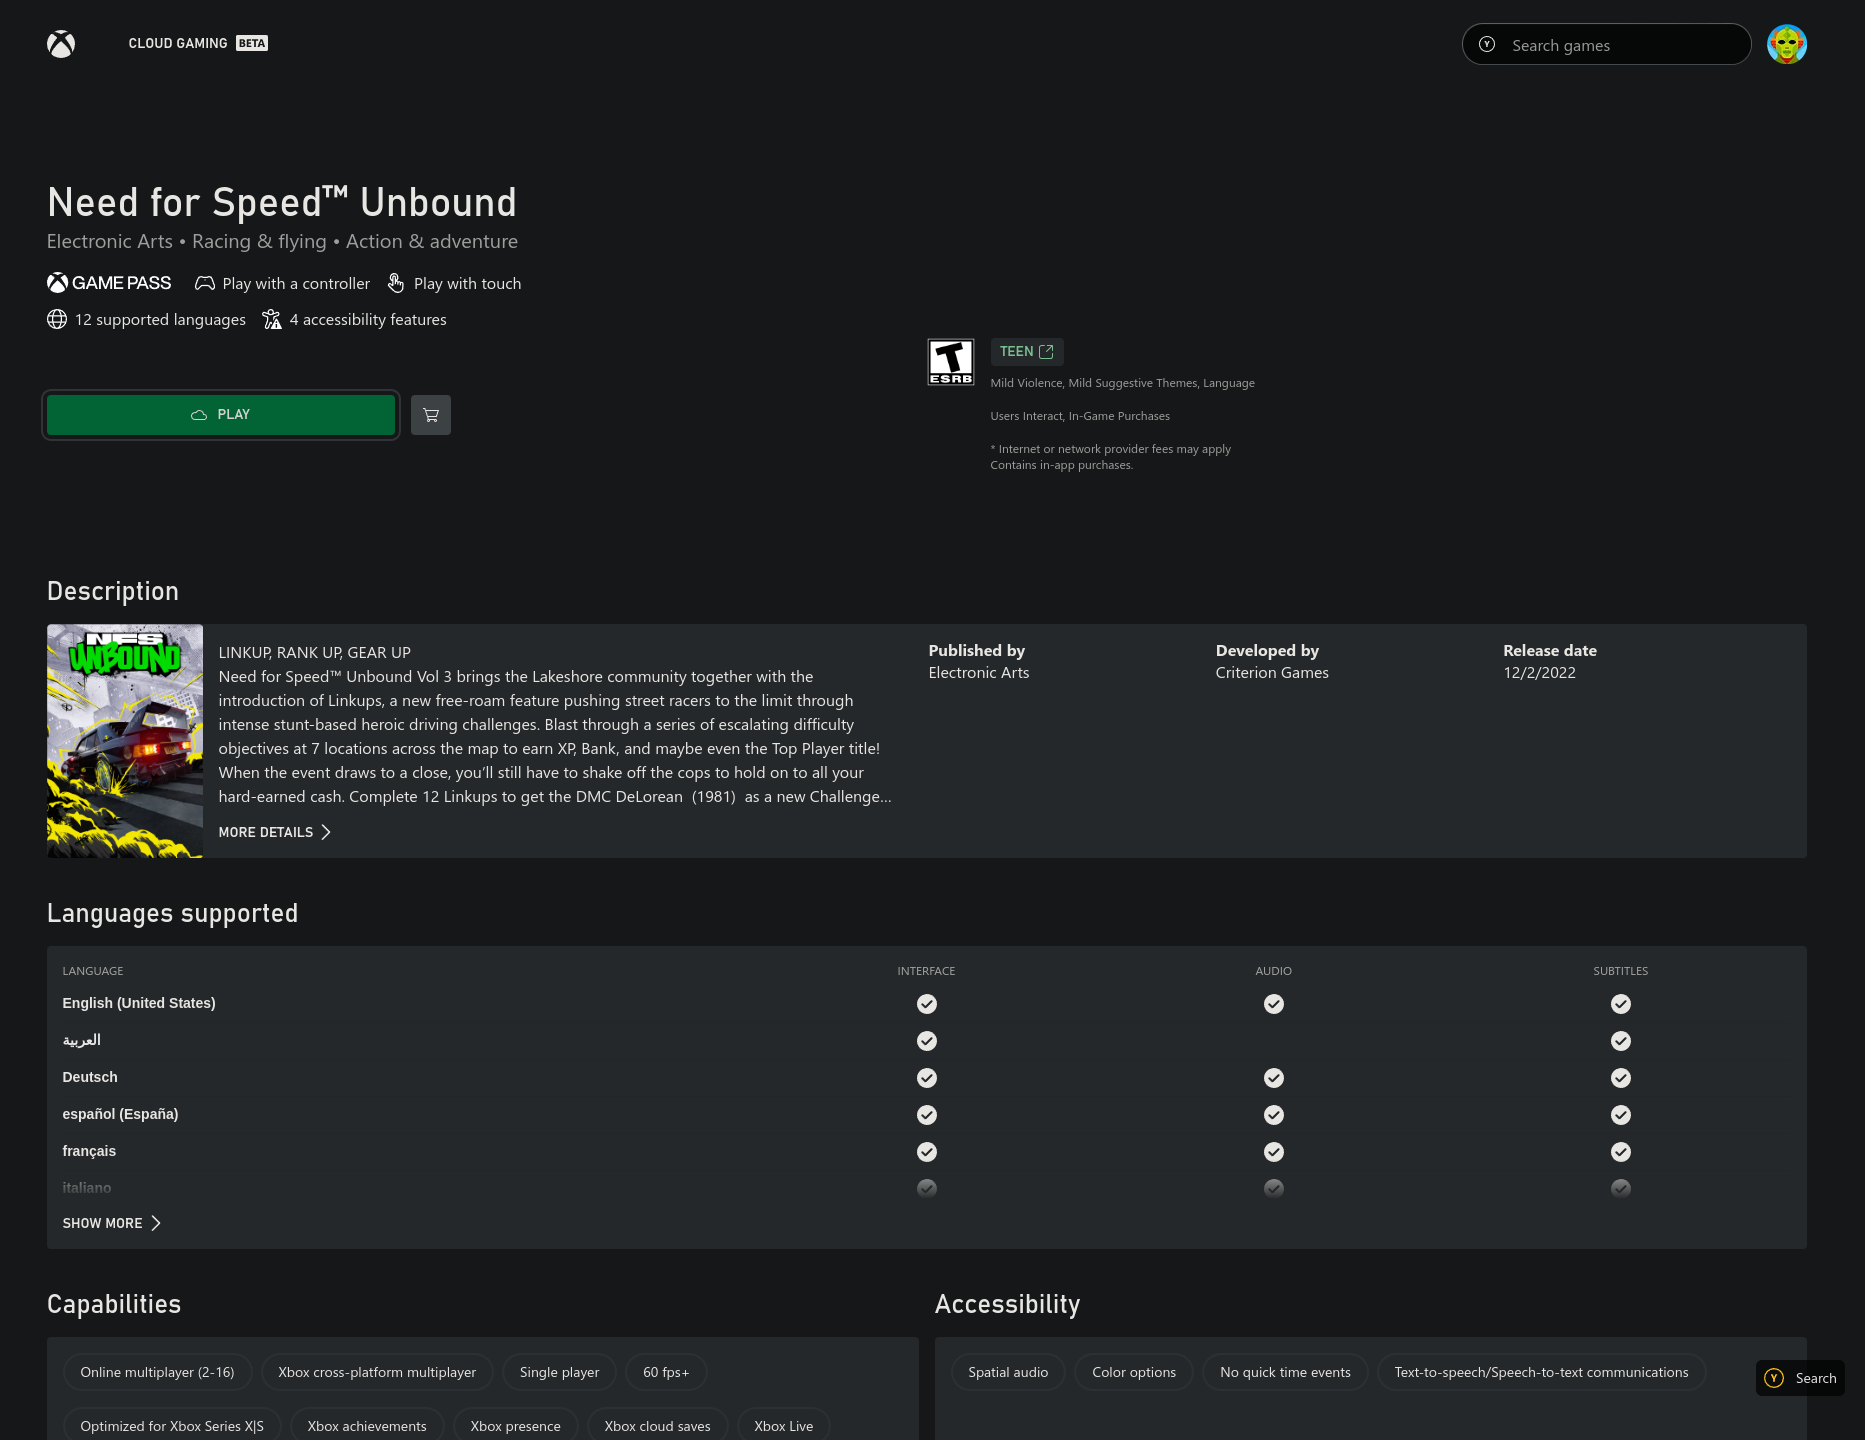This screenshot has width=1865, height=1440.
Task: Click the español subtitles checkmark
Action: tap(1621, 1115)
